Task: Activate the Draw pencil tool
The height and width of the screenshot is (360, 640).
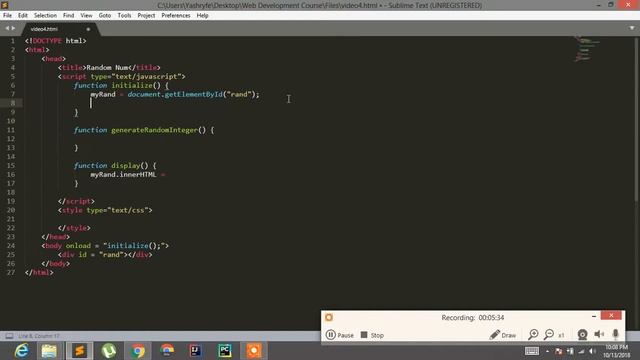Action: click(503, 335)
